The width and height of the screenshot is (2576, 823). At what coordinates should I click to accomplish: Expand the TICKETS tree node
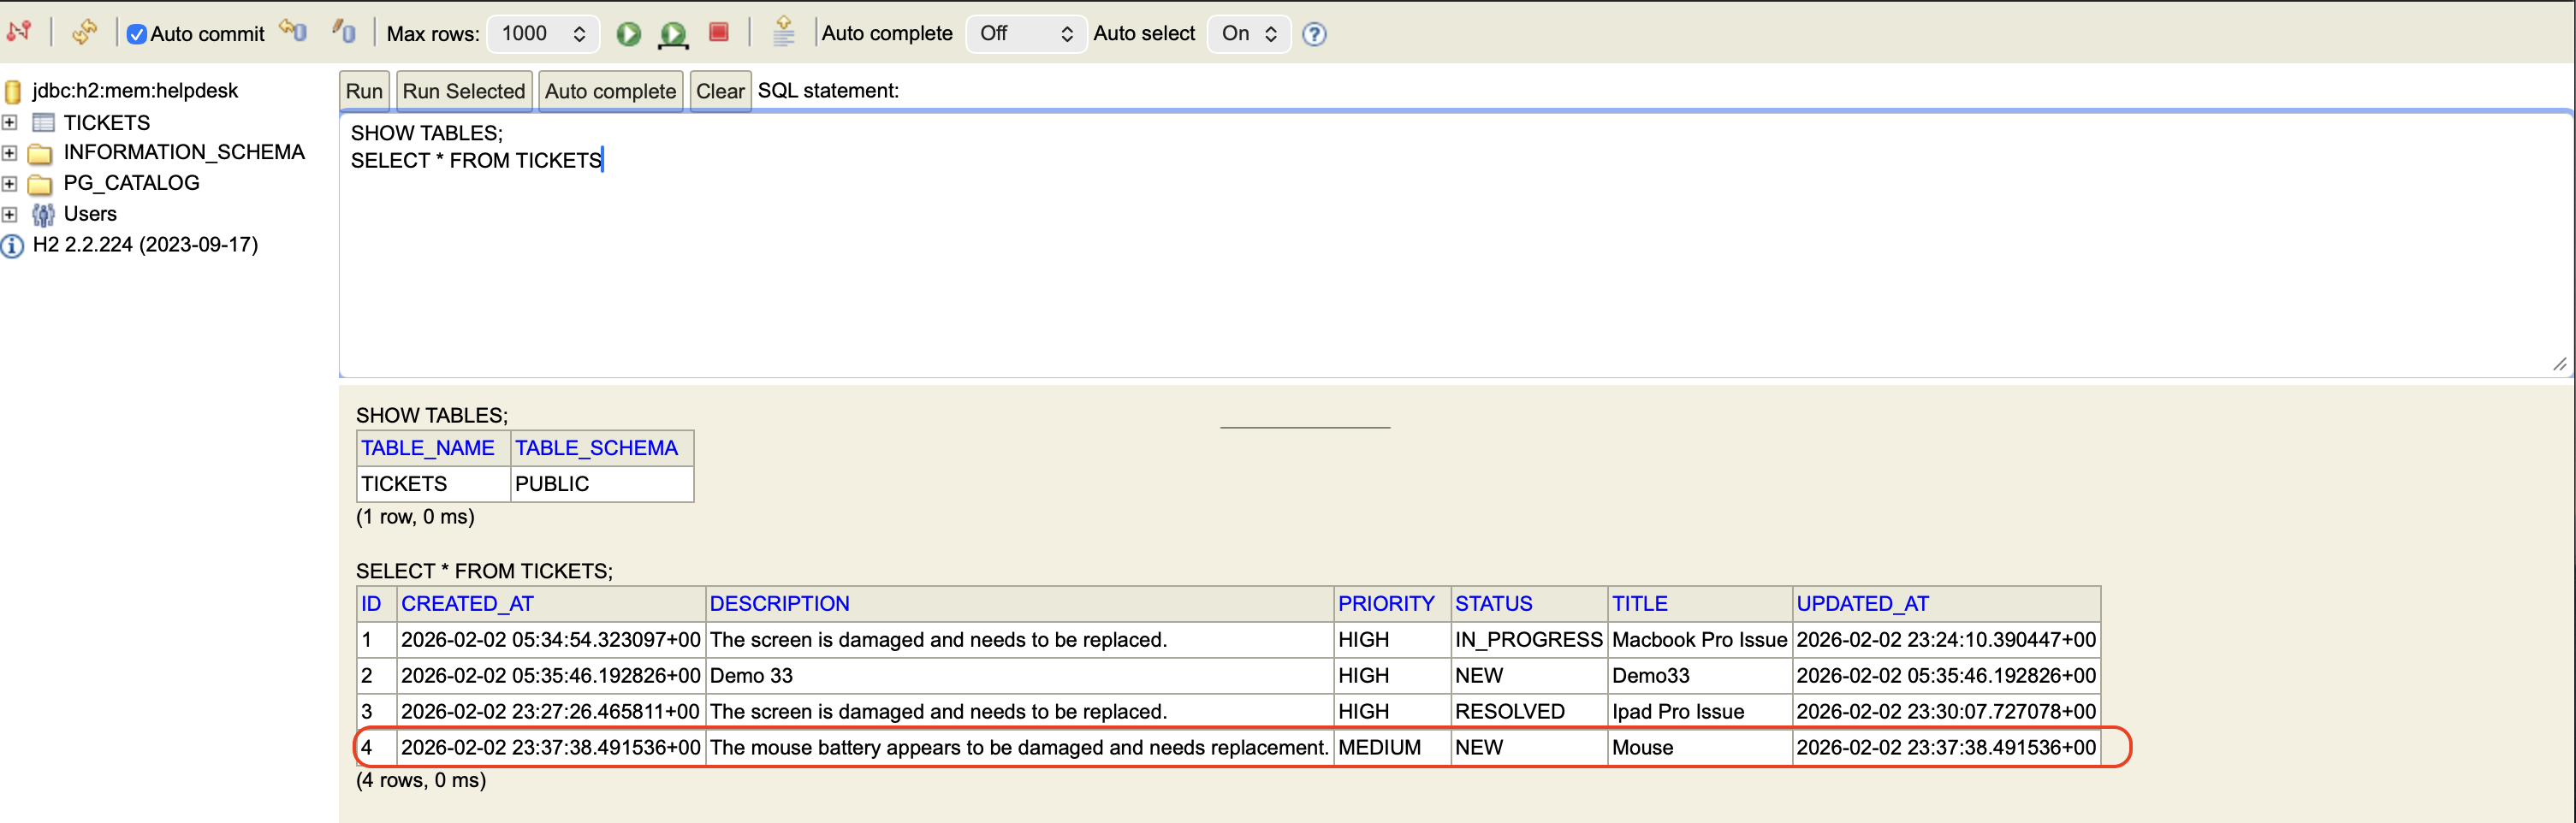coord(10,122)
